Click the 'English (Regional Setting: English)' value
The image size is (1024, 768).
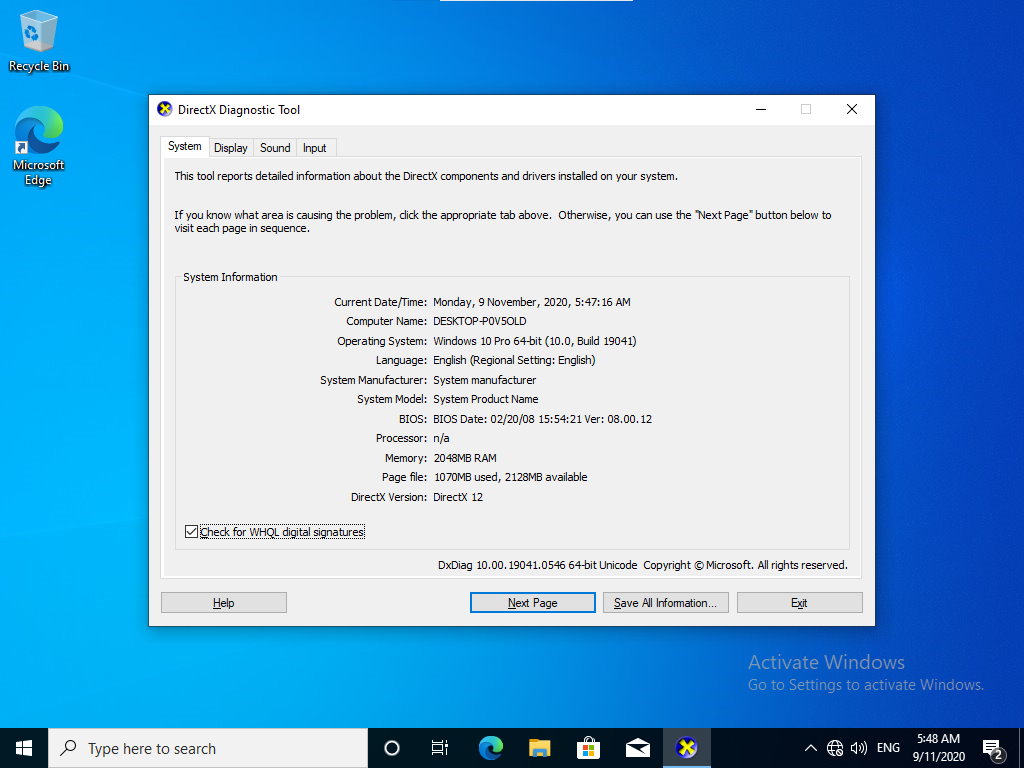click(x=514, y=360)
